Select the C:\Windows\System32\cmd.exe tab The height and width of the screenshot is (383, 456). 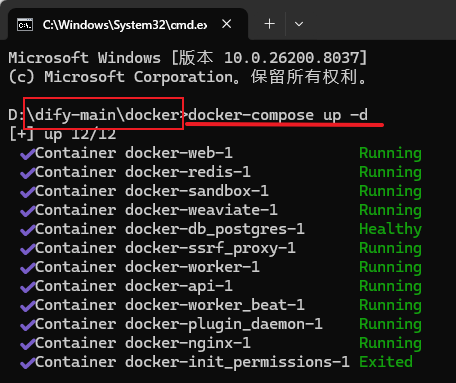[x=128, y=24]
